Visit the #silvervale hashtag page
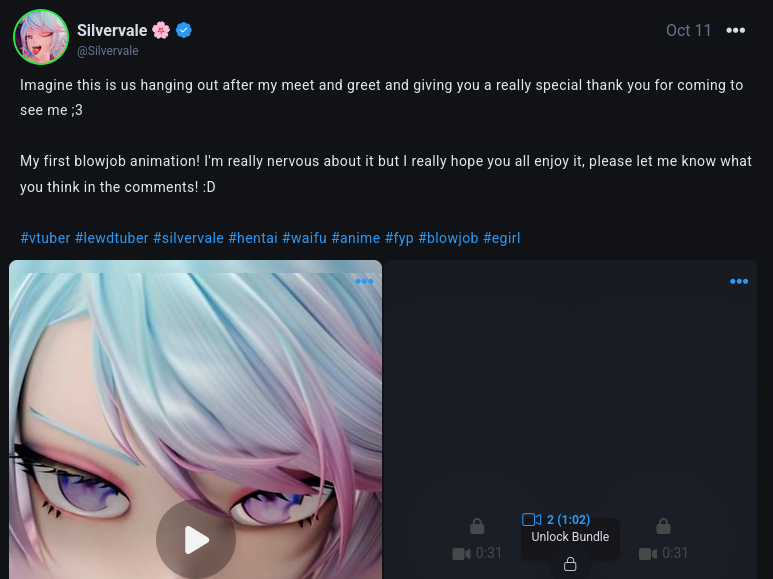The width and height of the screenshot is (773, 579). pos(188,238)
